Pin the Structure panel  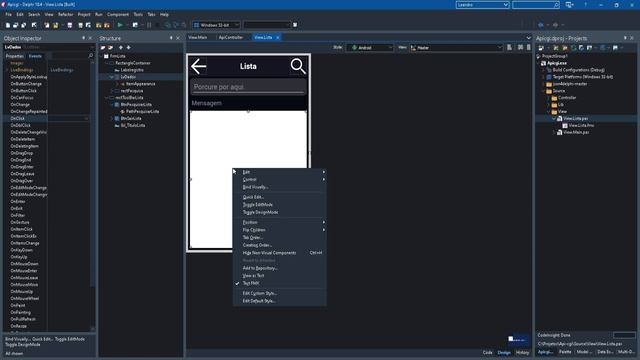171,38
